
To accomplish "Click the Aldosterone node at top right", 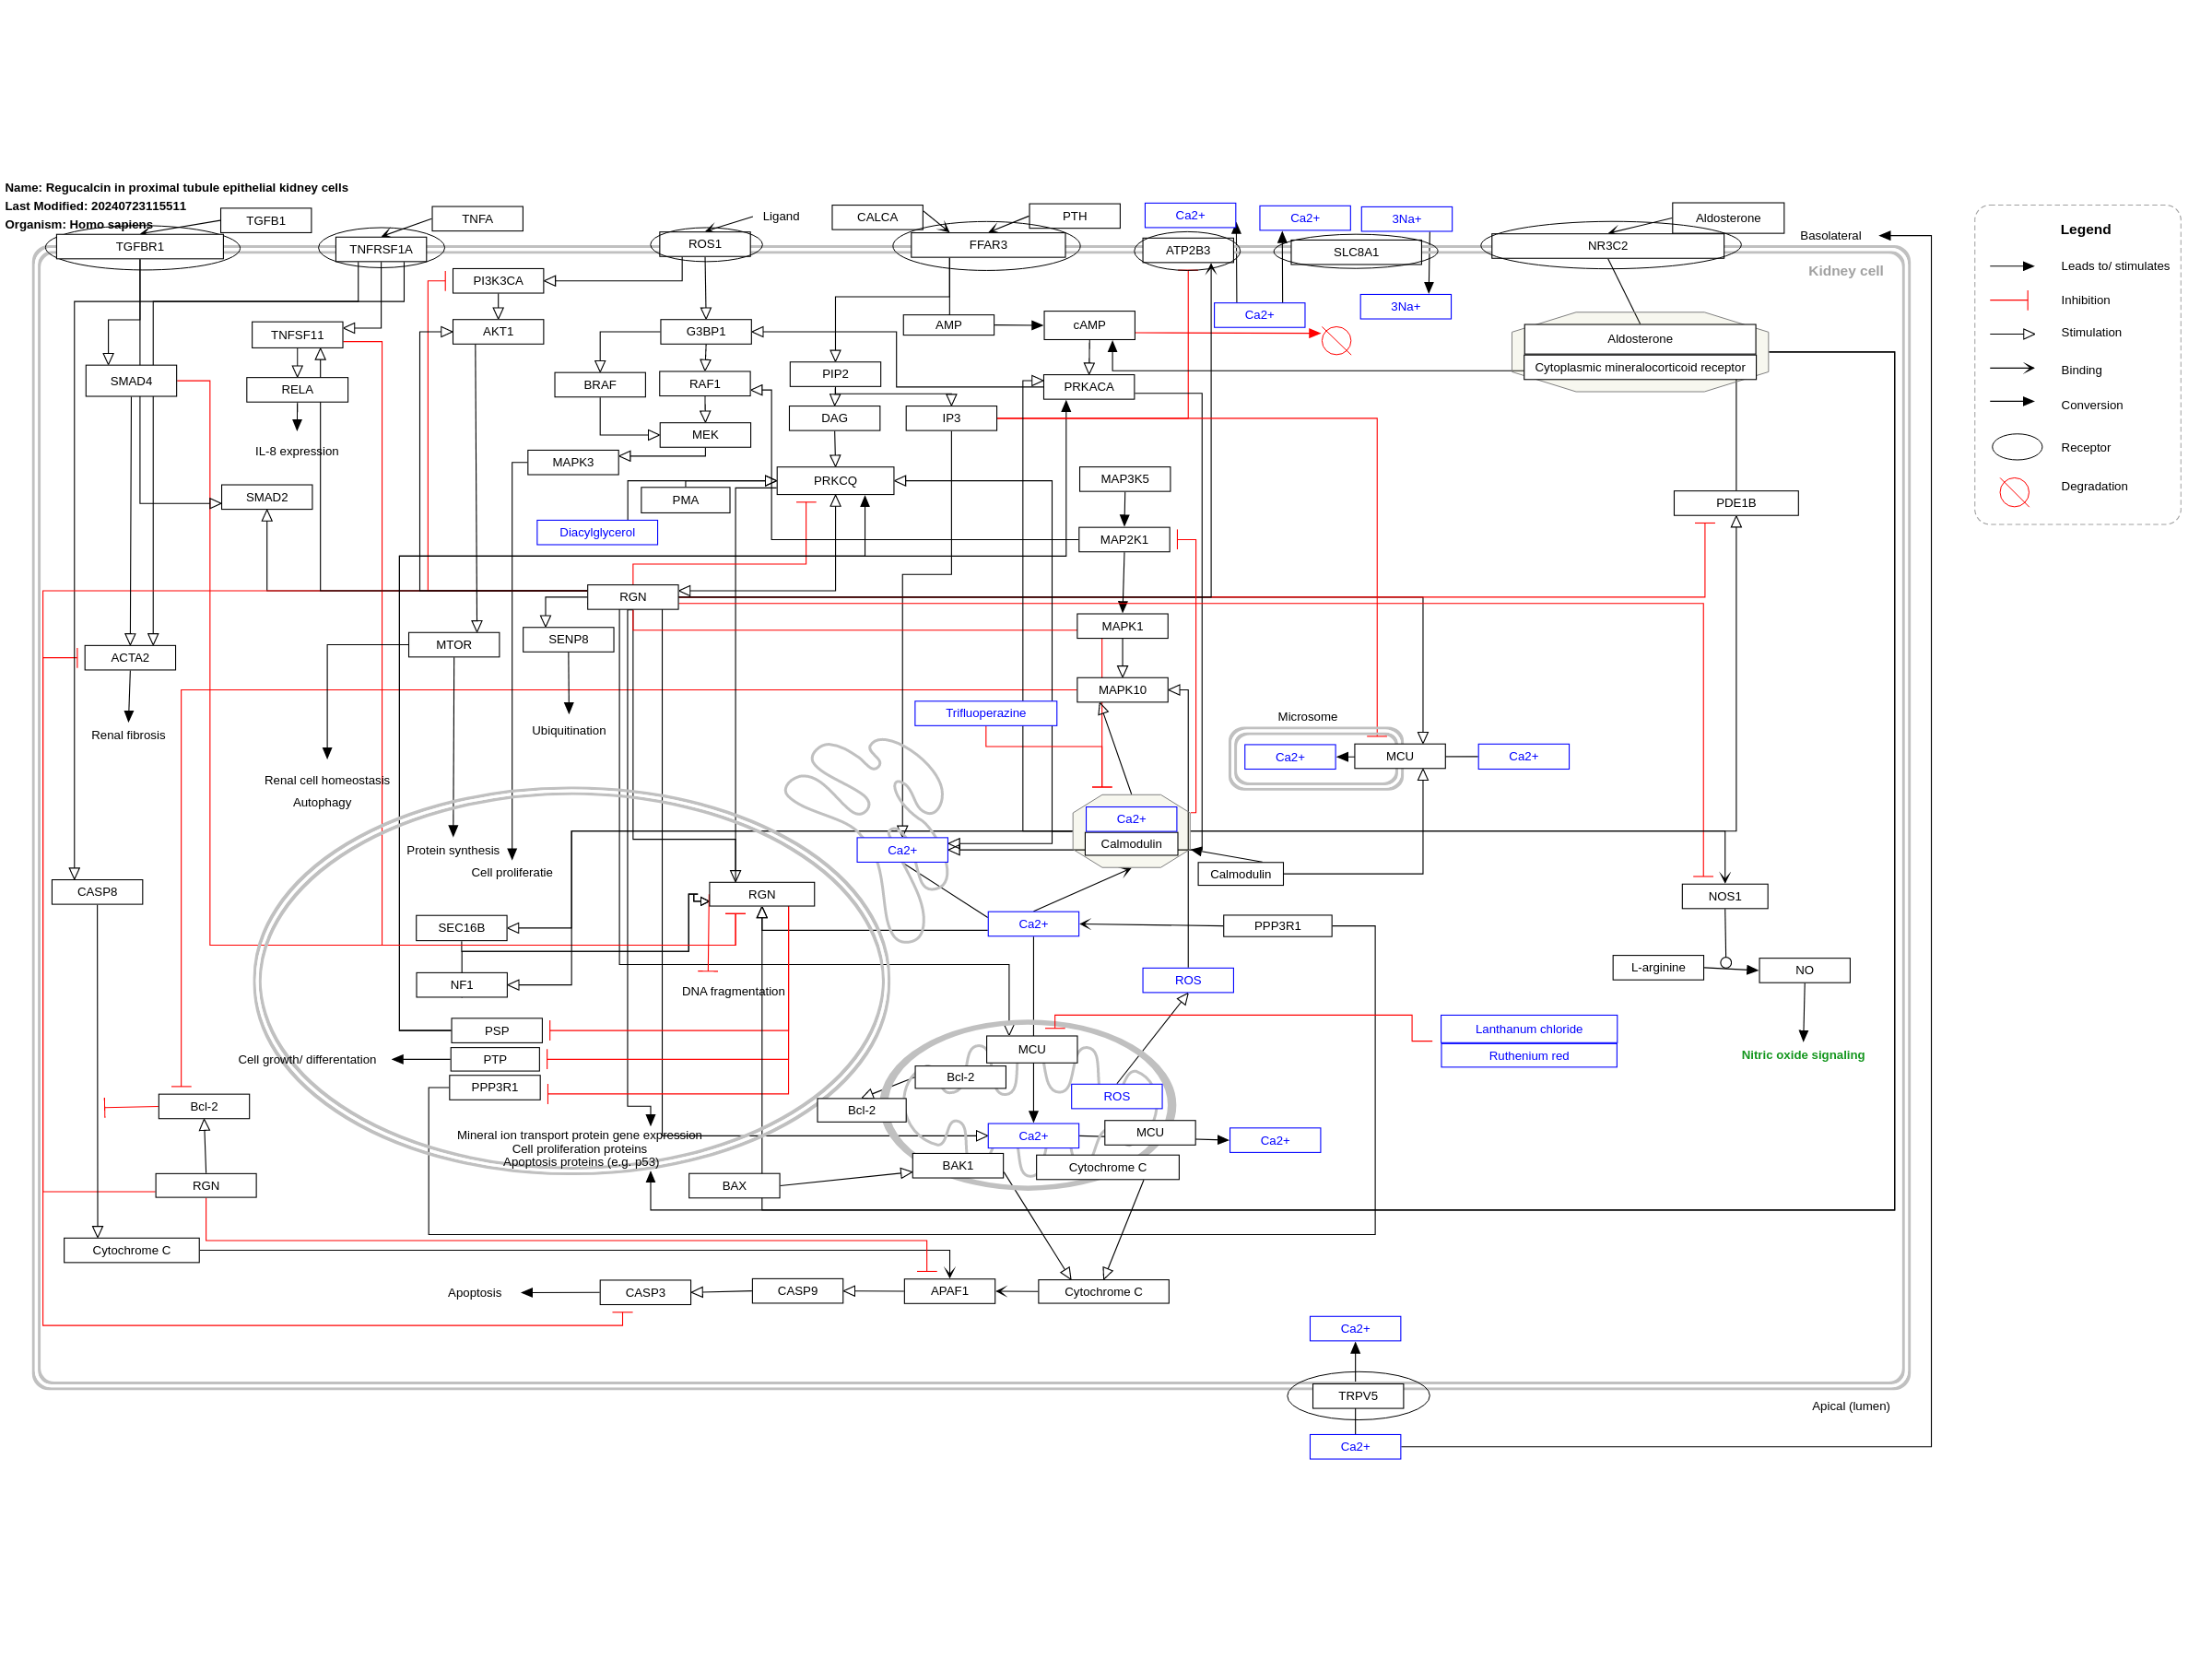I will coord(1729,218).
